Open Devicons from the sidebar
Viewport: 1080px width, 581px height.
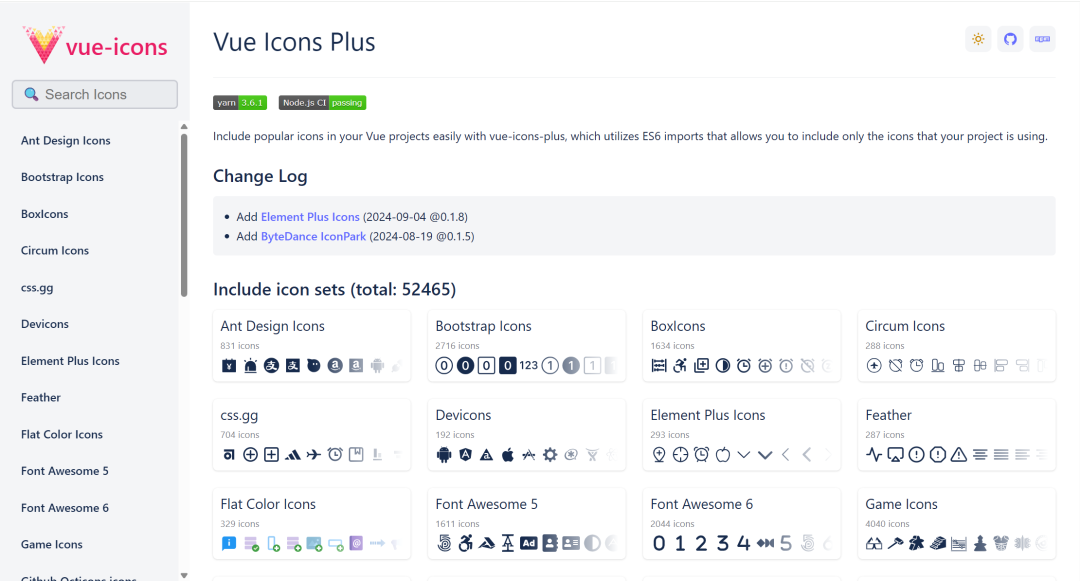(x=45, y=324)
